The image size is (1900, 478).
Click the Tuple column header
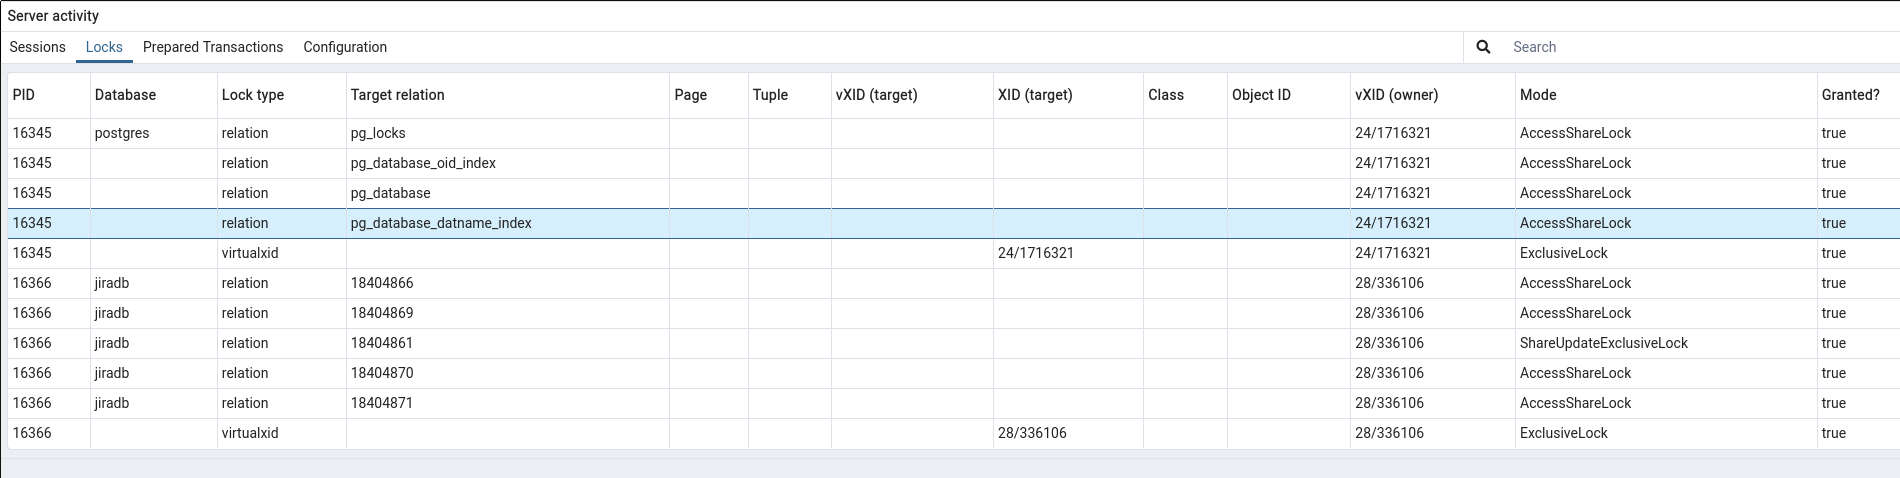coord(789,95)
